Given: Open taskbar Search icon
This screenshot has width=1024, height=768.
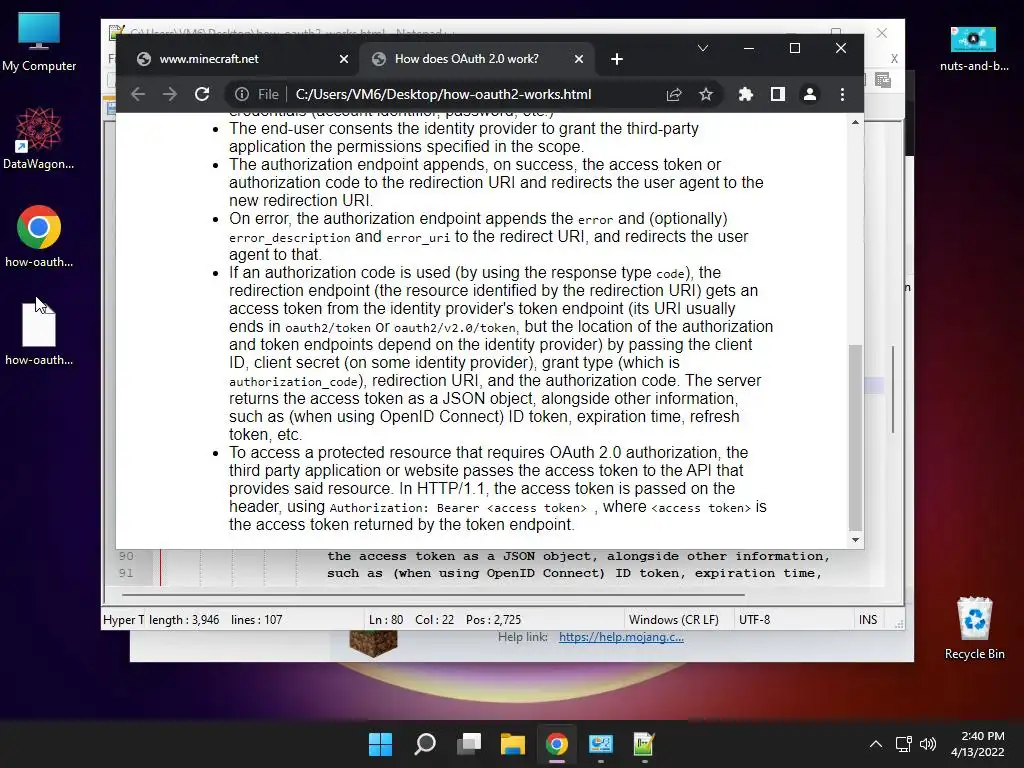Looking at the screenshot, I should tap(425, 744).
